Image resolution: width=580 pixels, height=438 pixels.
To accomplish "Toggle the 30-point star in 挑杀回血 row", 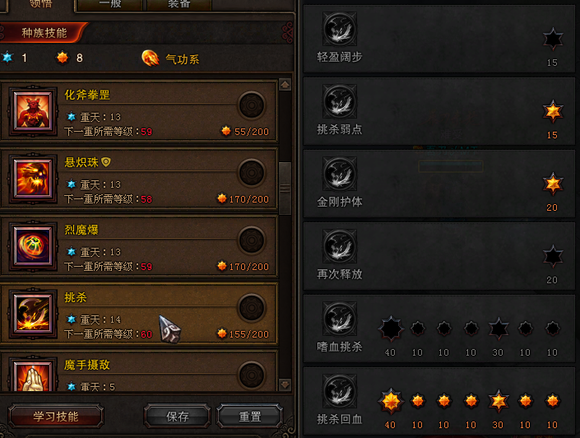I will tap(498, 401).
